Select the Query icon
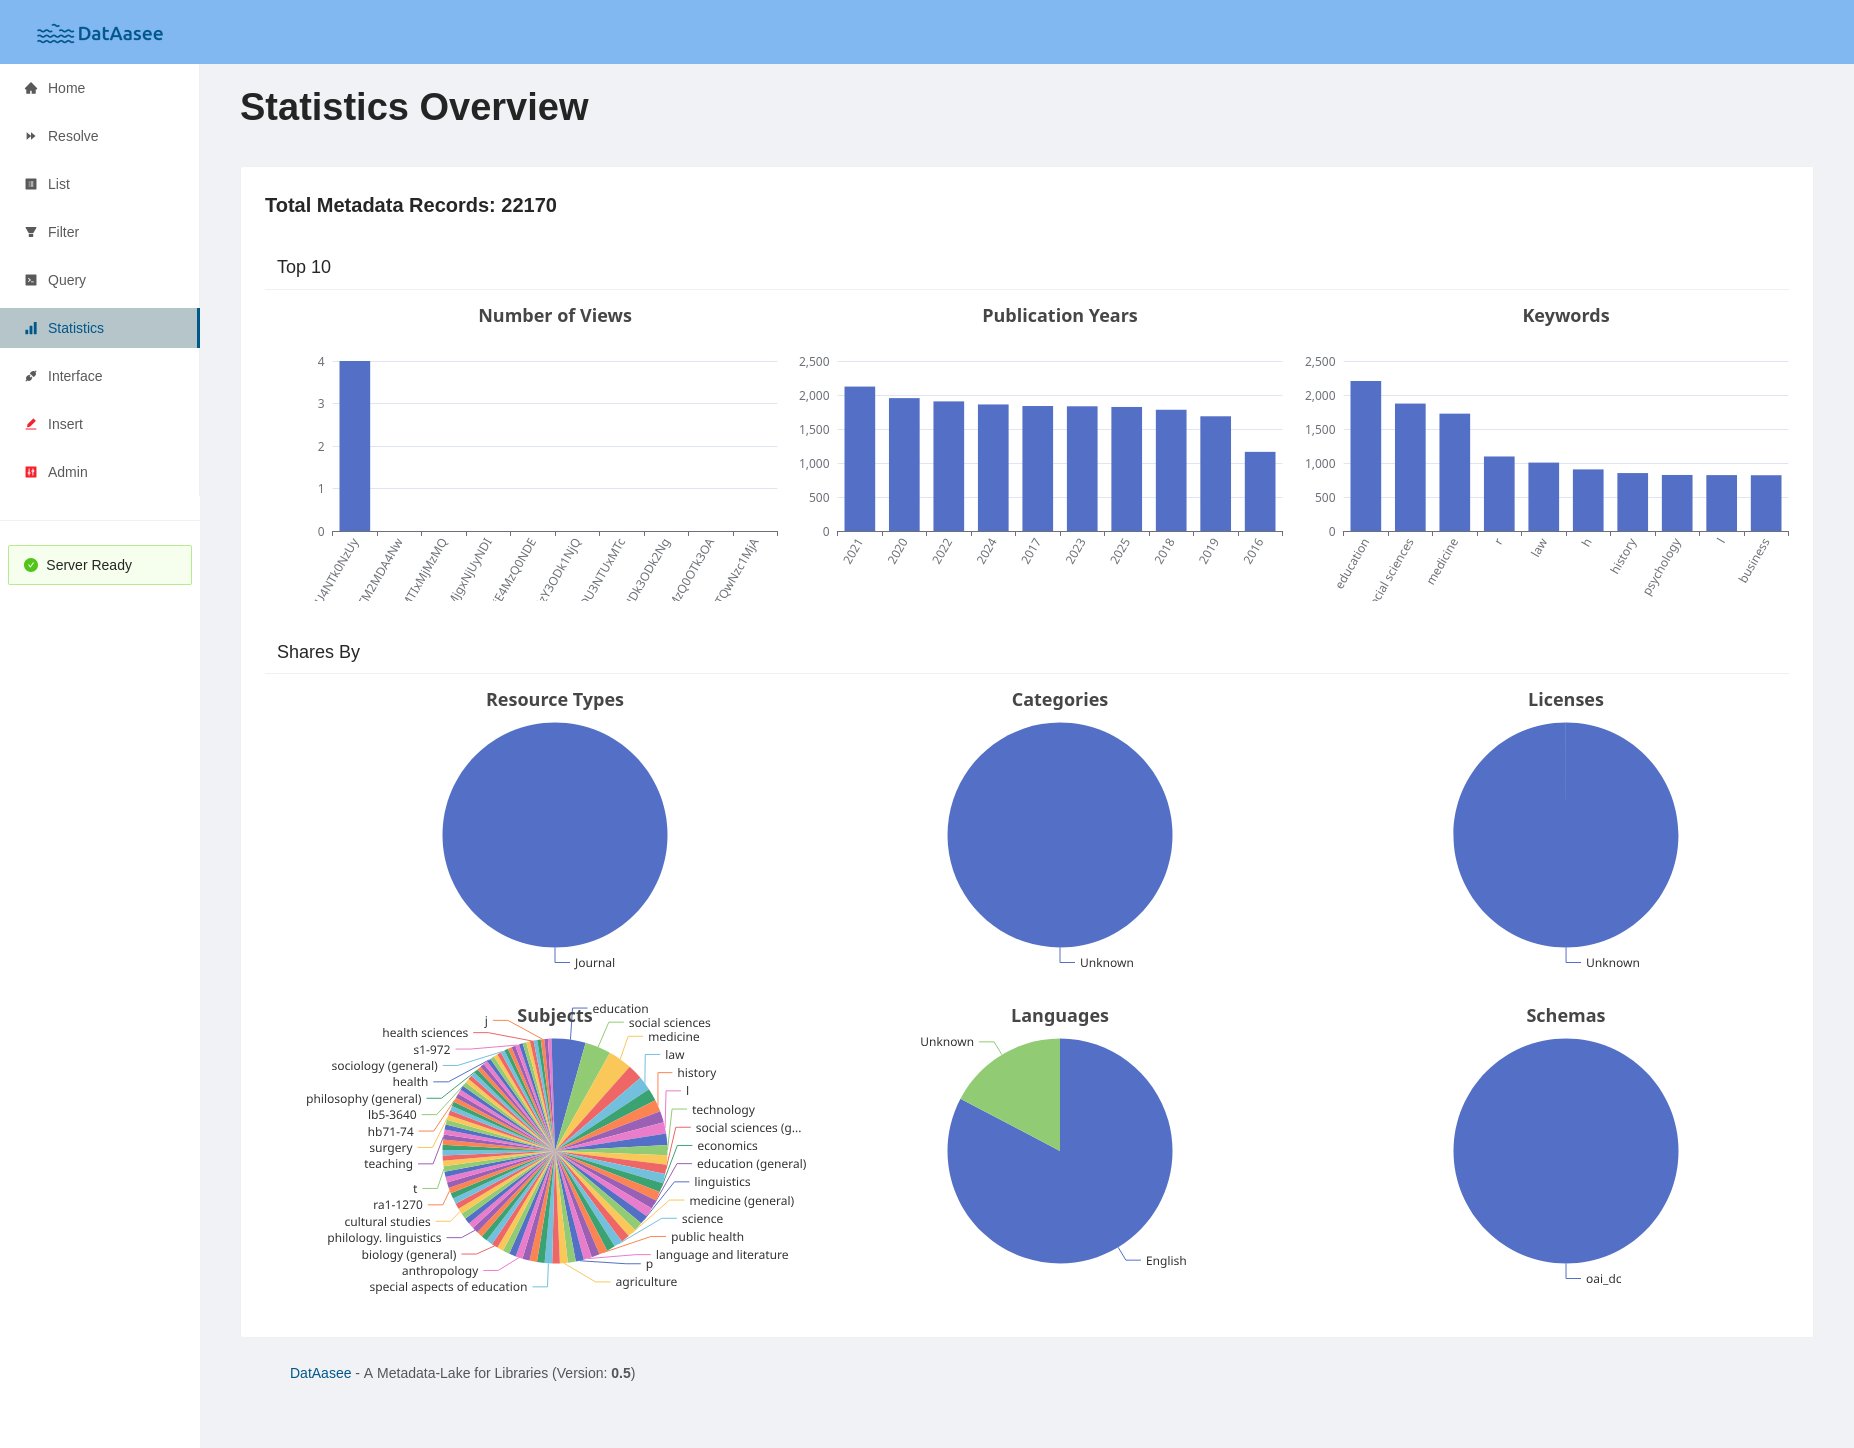This screenshot has height=1448, width=1854. [30, 280]
